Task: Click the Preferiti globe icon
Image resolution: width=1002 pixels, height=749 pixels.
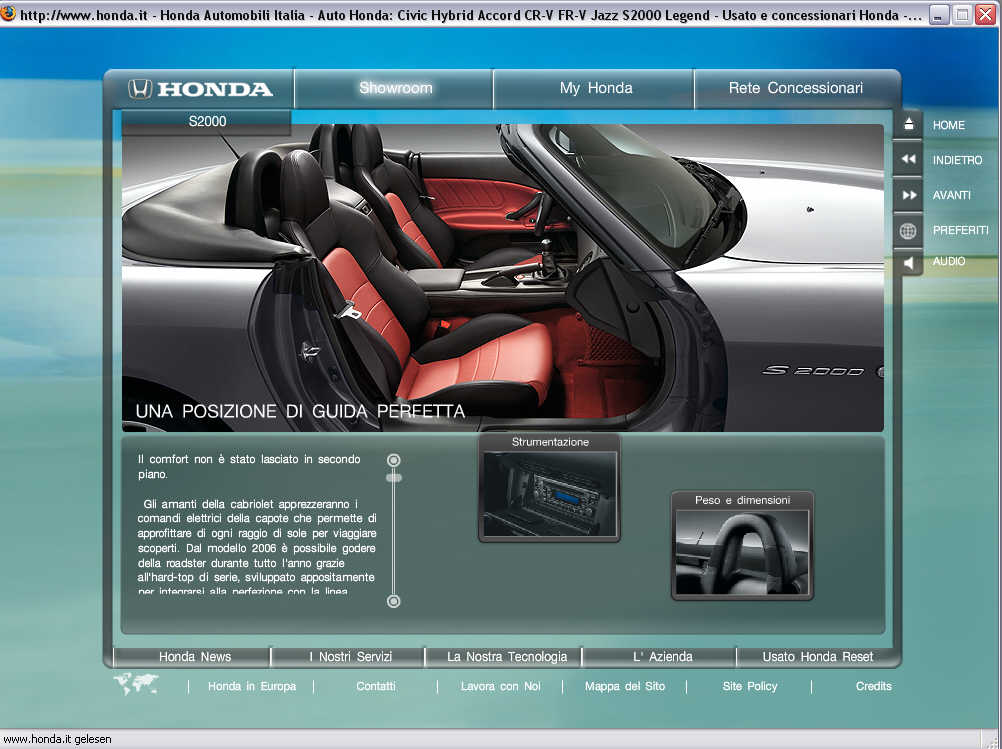Action: click(x=908, y=231)
